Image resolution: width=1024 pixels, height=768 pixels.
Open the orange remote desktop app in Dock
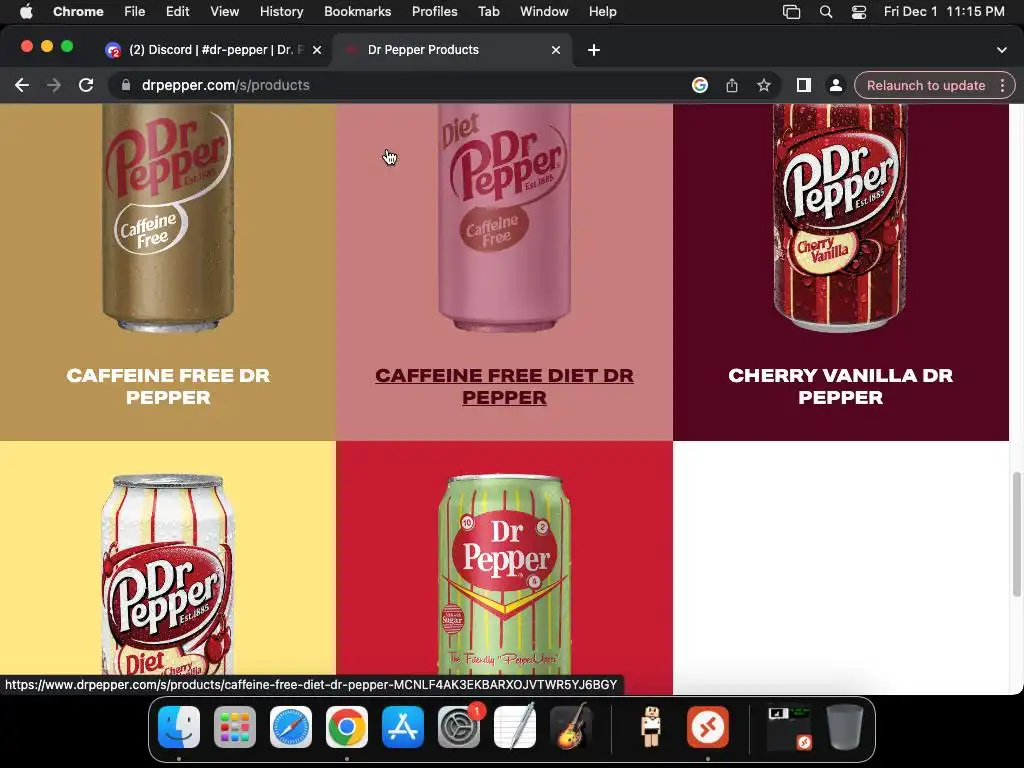pyautogui.click(x=708, y=727)
